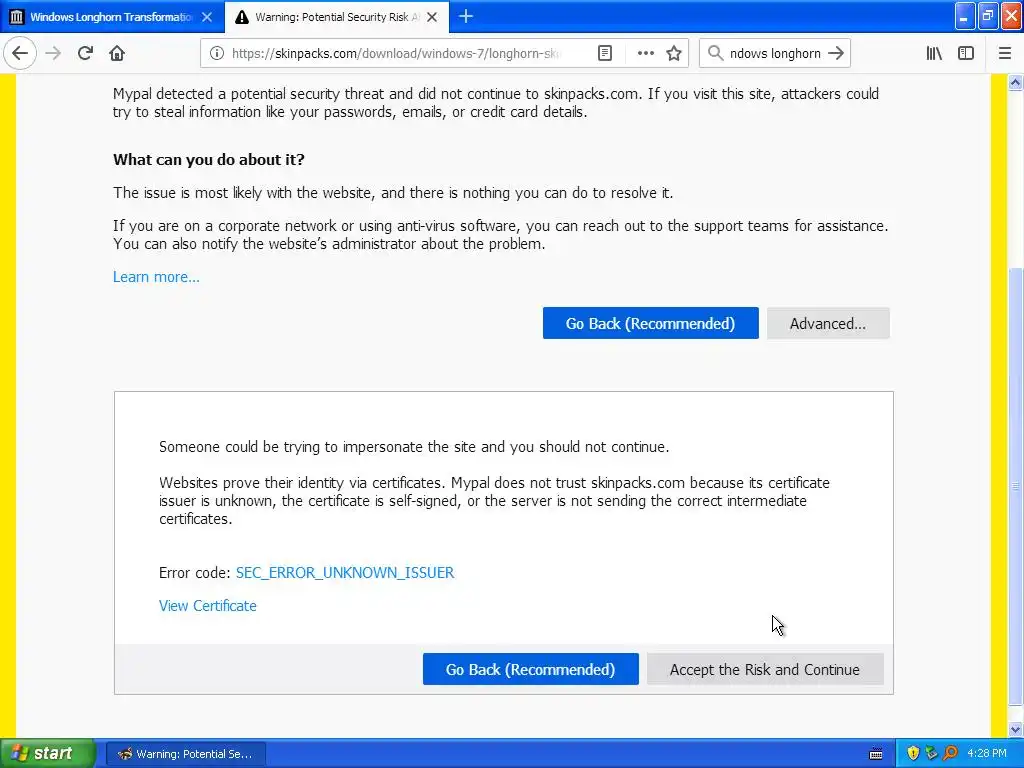This screenshot has height=768, width=1024.
Task: Click the safely remove hardware tray icon
Action: pos(932,754)
